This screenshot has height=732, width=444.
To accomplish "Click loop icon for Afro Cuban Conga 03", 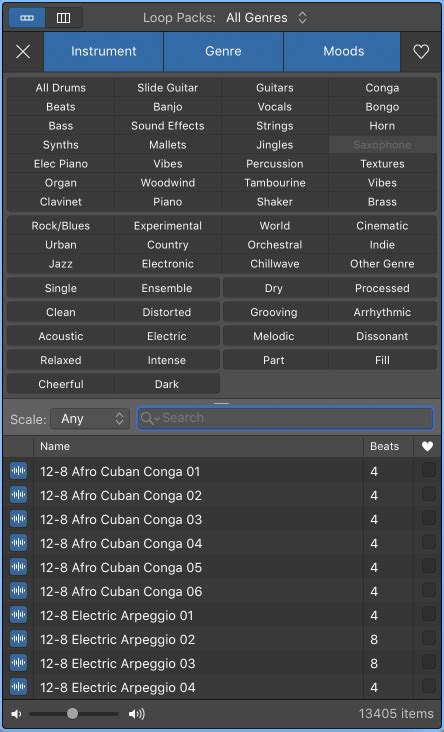I will (x=19, y=519).
